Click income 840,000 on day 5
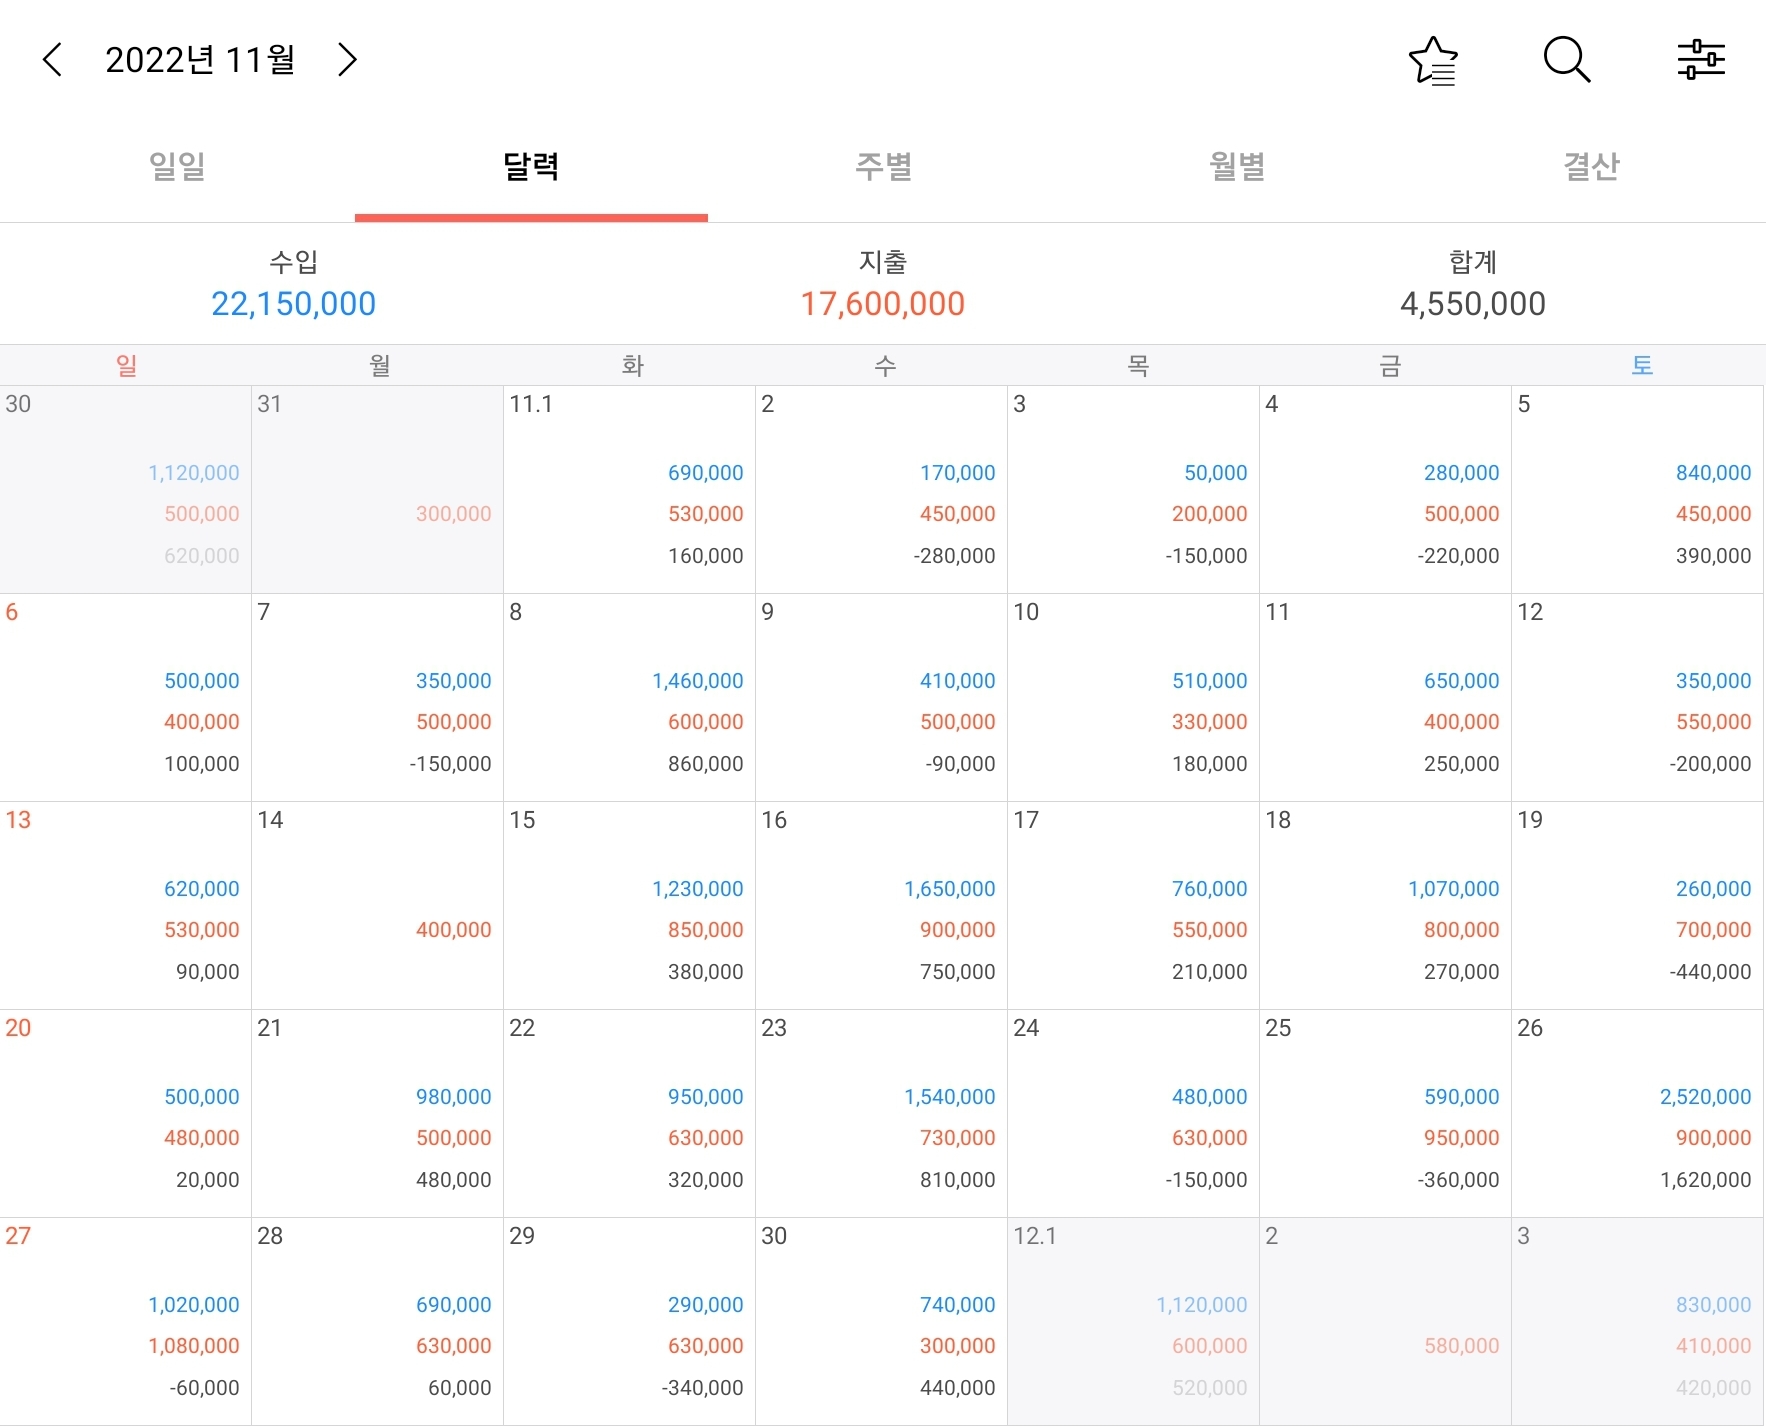 pos(1714,473)
